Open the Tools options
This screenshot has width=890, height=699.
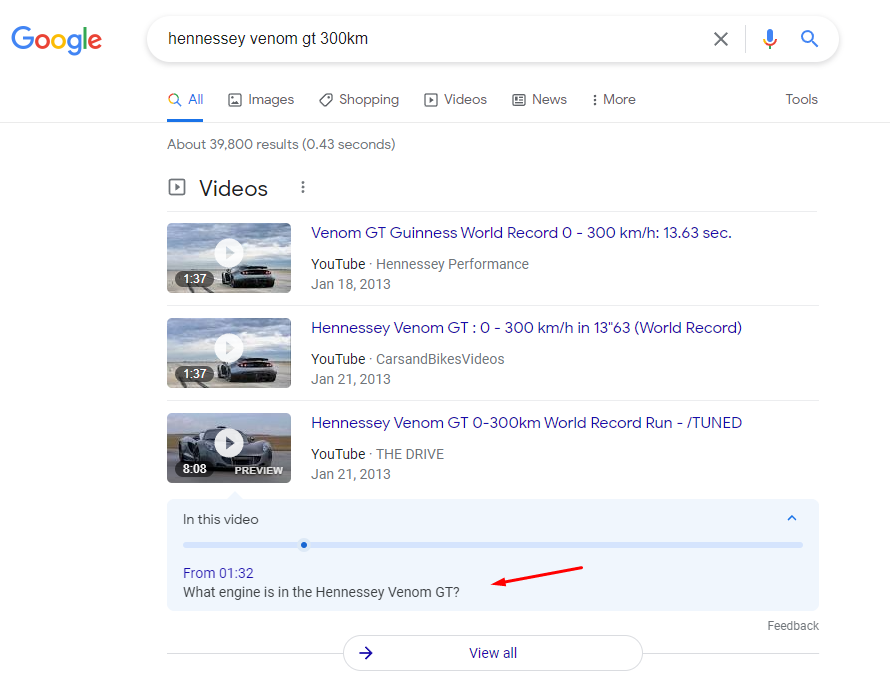(x=801, y=100)
